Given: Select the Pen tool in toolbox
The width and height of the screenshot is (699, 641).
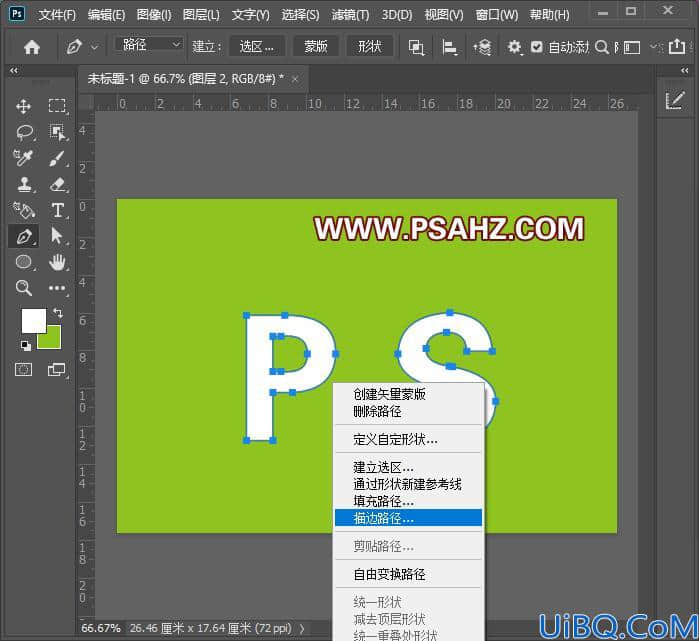Looking at the screenshot, I should (x=24, y=236).
